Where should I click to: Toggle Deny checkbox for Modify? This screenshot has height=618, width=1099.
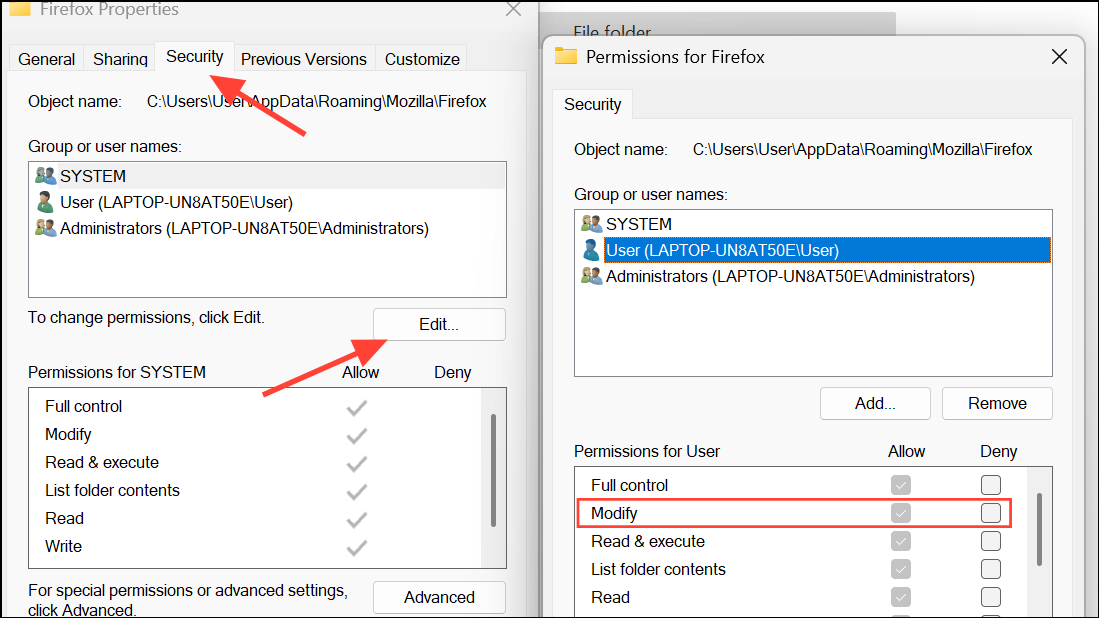(x=990, y=513)
